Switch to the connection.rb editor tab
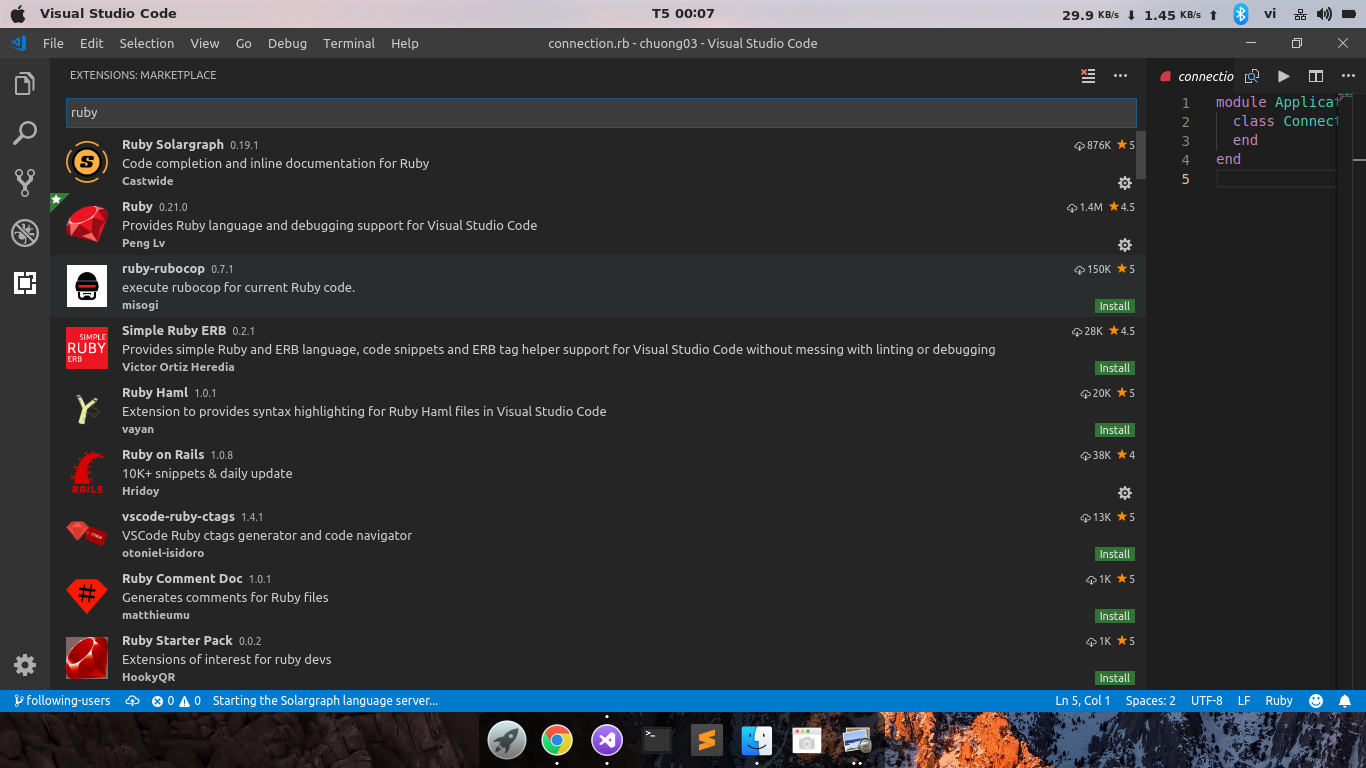The height and width of the screenshot is (768, 1366). pos(1195,76)
